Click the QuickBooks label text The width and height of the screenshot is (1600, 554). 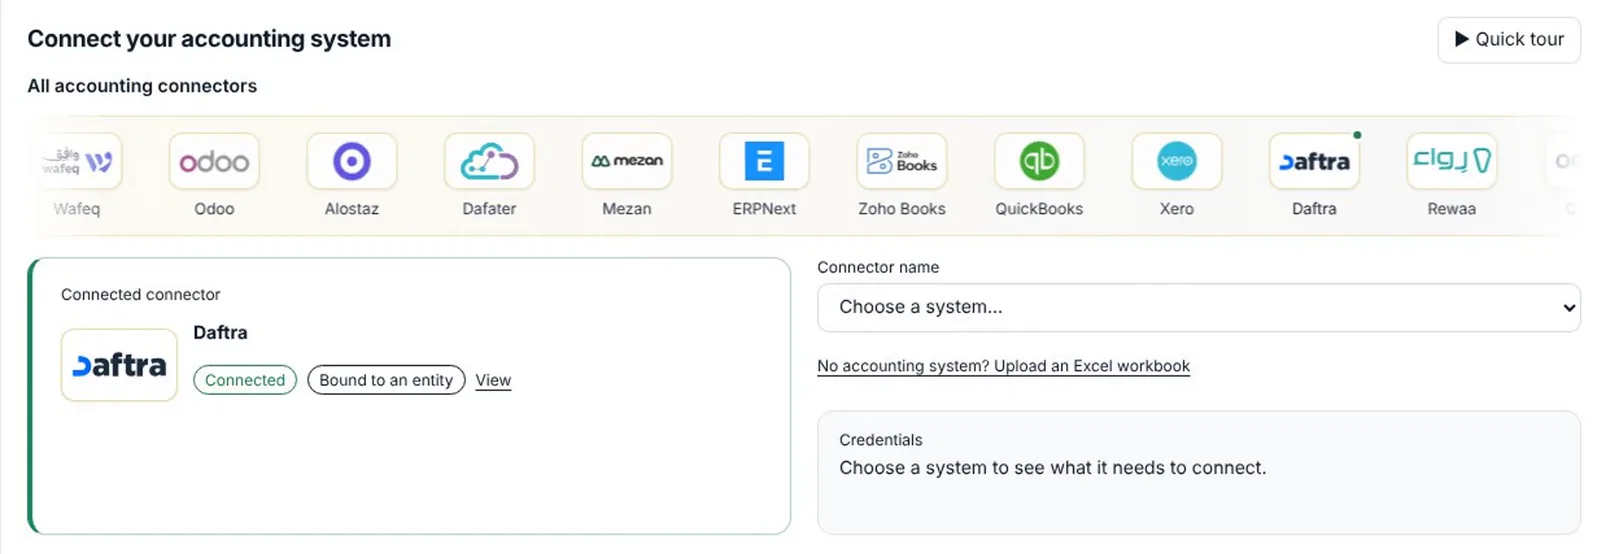[1039, 209]
